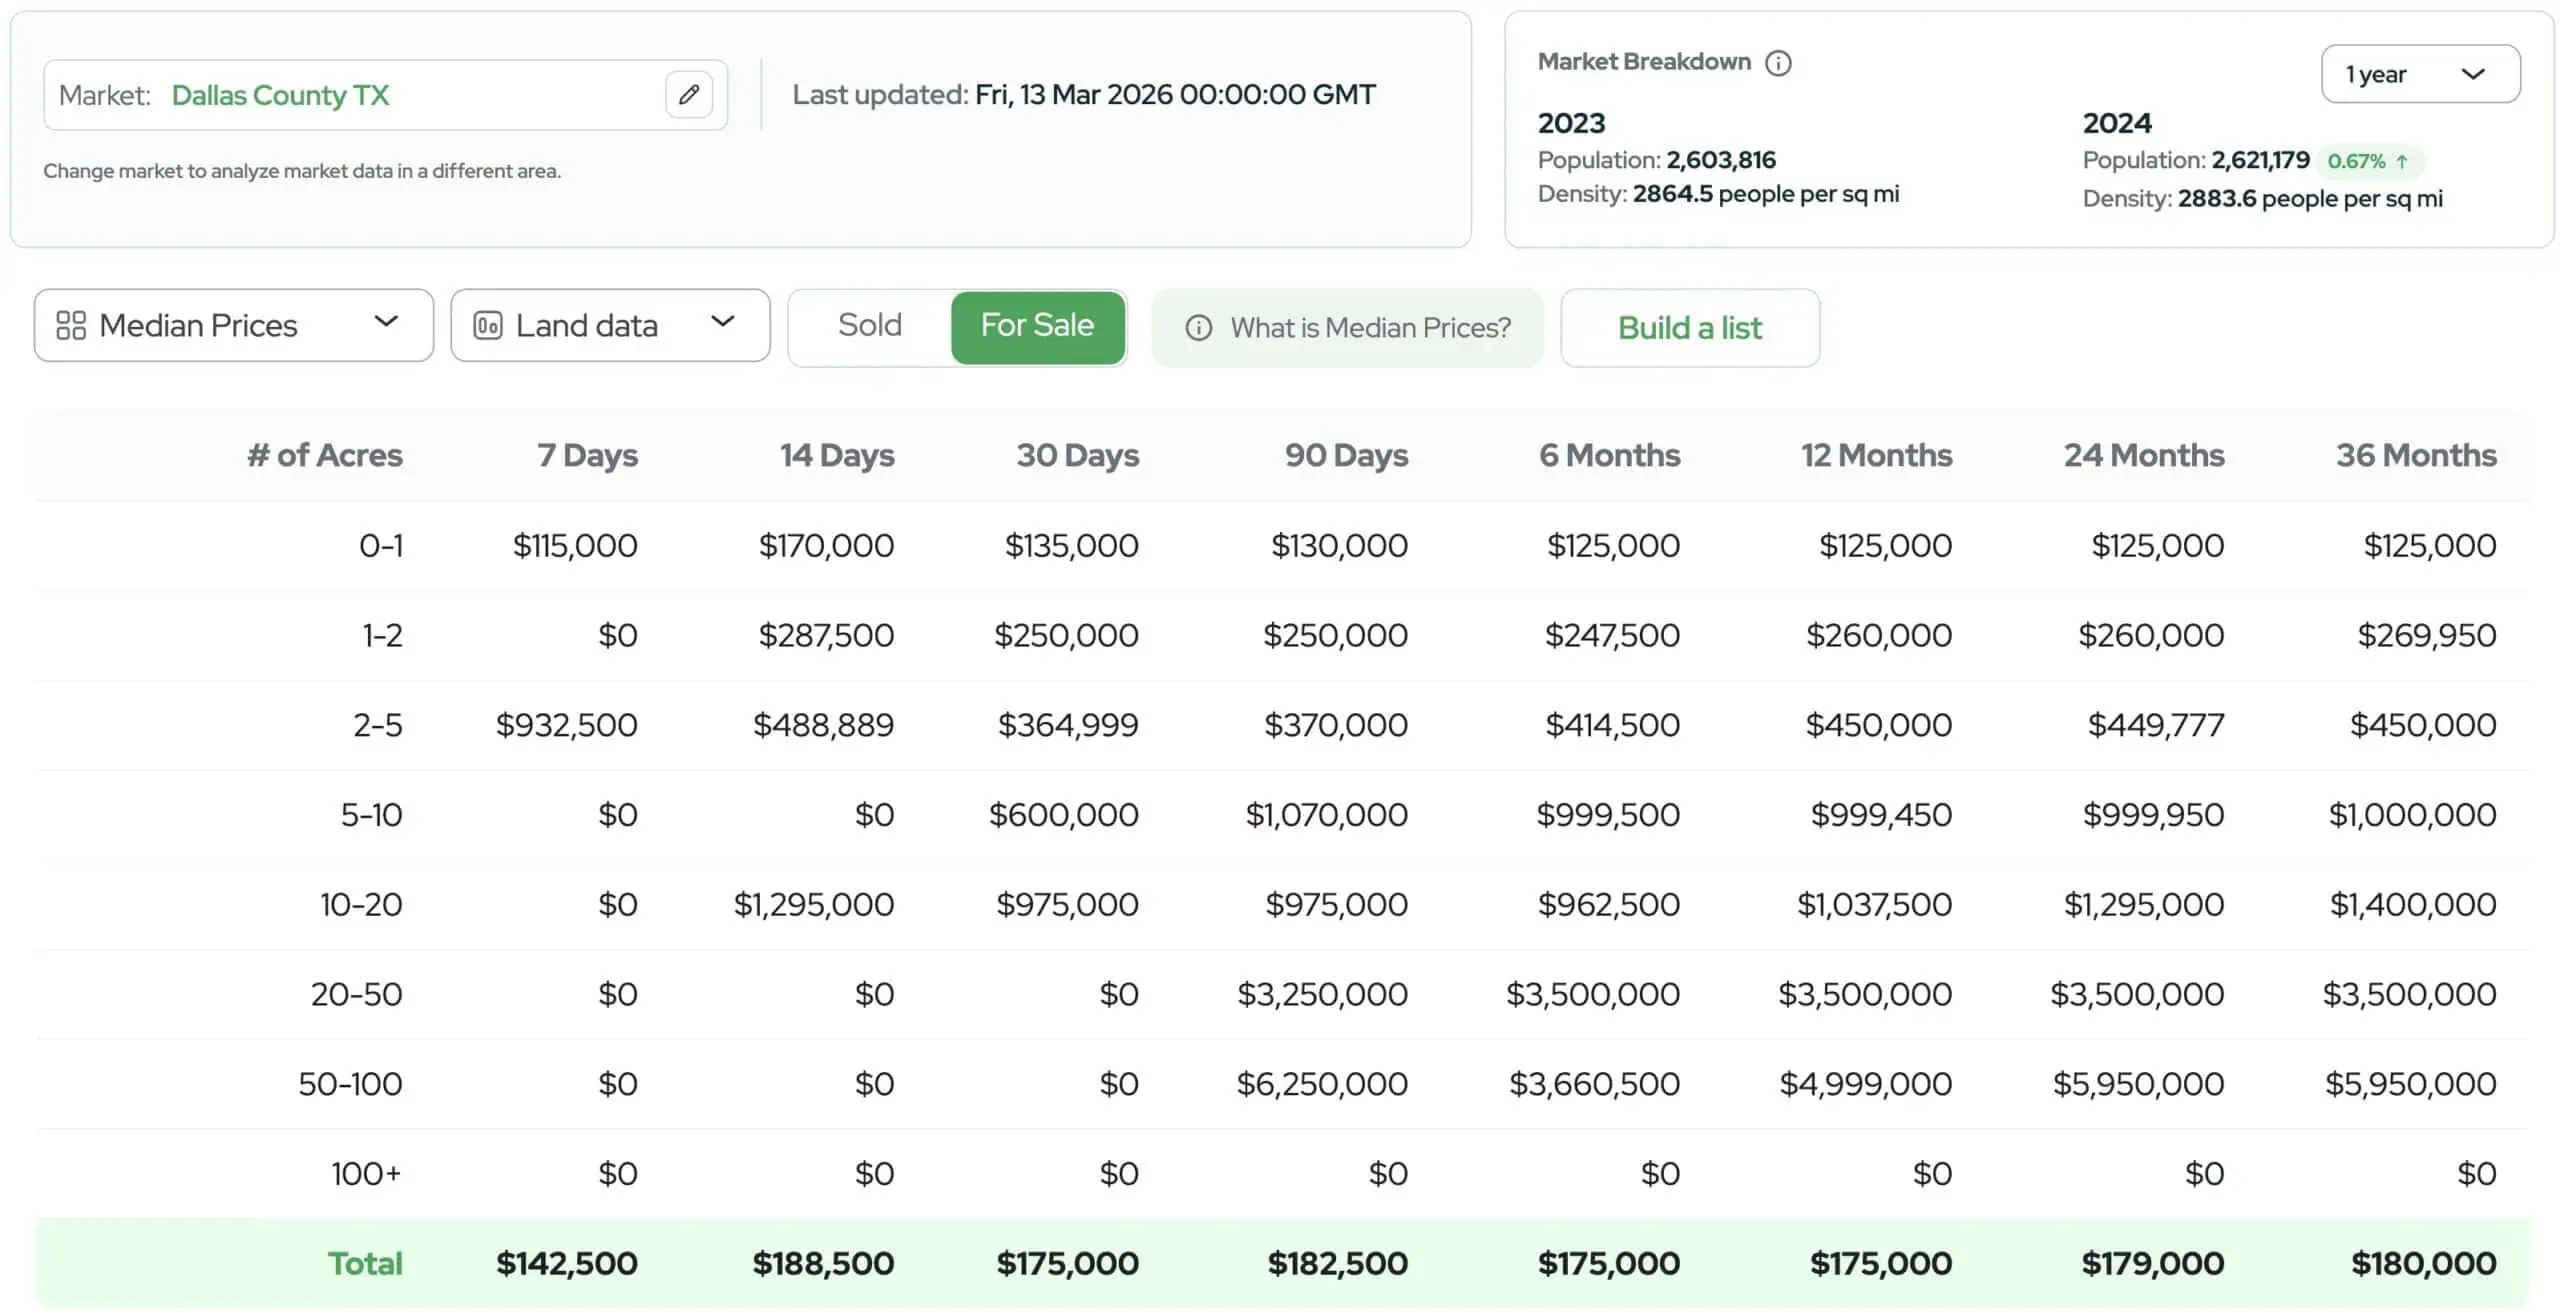
Task: Click the Build a list button
Action: 1690,327
